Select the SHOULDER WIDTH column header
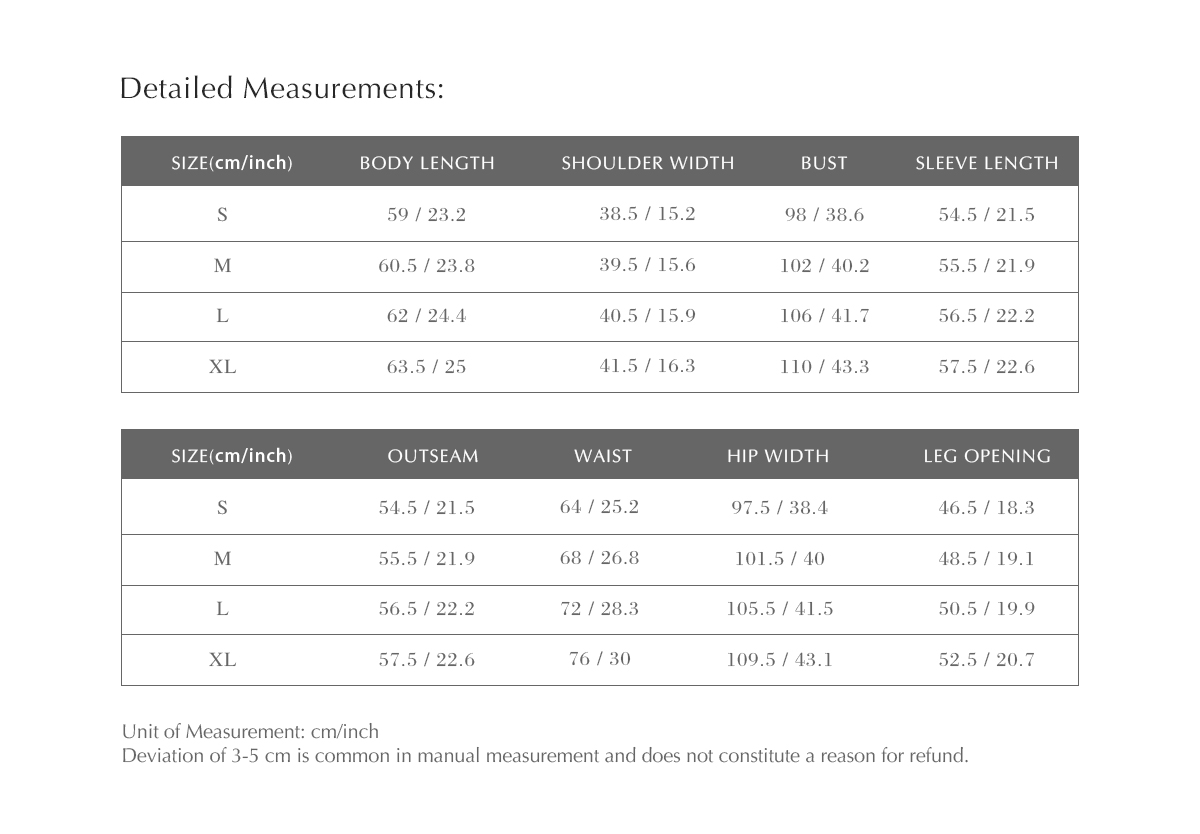Viewport: 1200px width, 834px height. click(647, 163)
